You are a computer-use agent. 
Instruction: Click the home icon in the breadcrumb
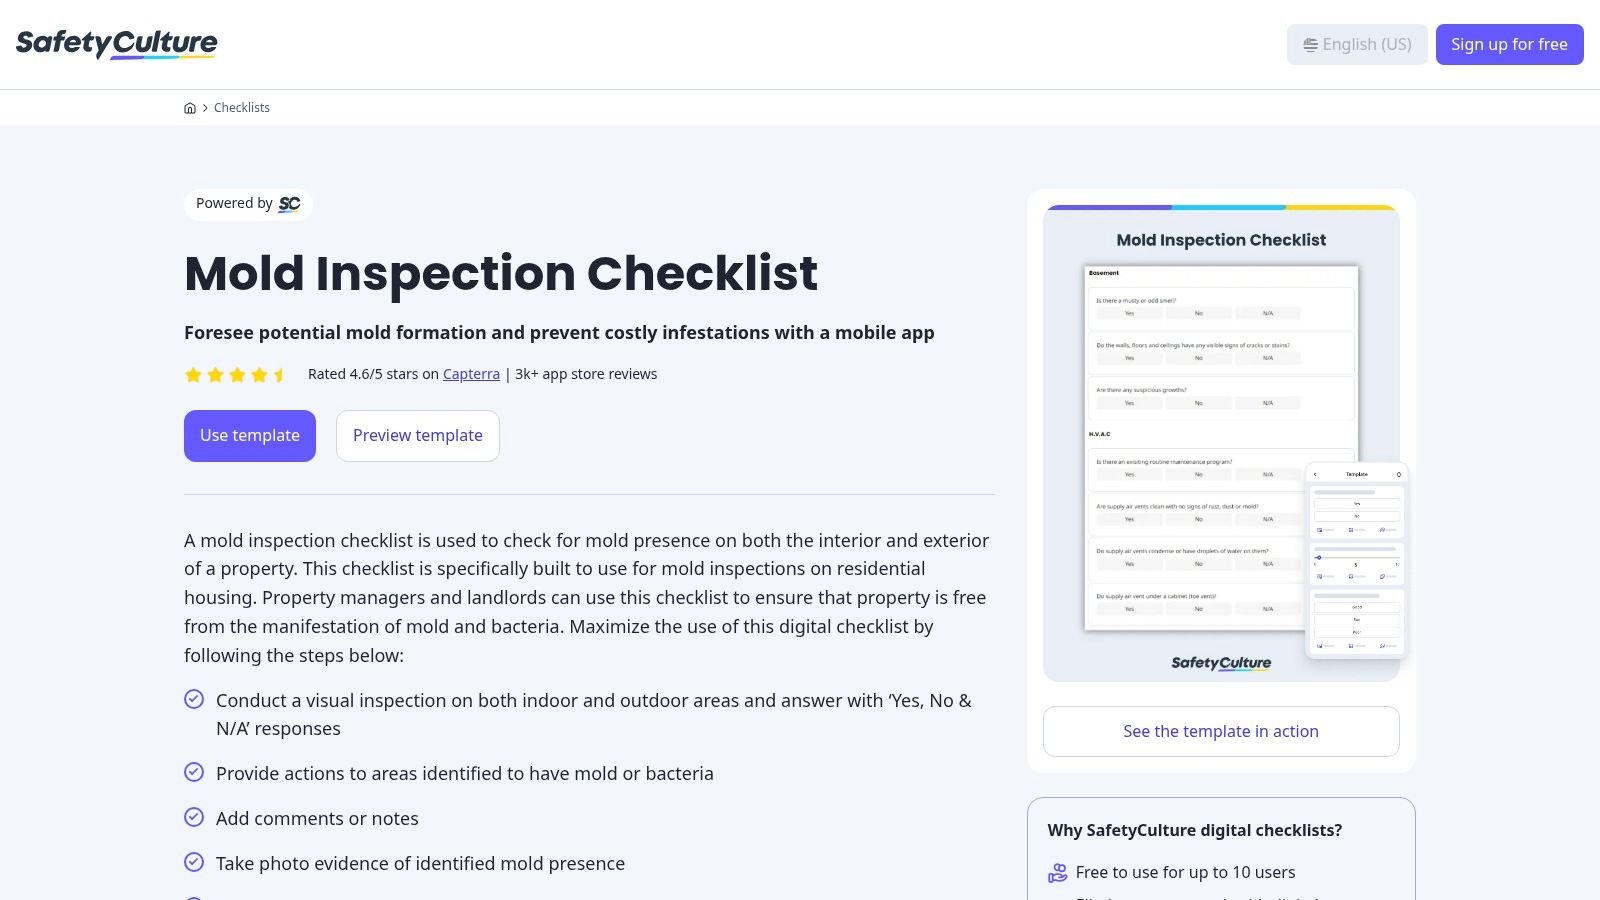click(190, 107)
